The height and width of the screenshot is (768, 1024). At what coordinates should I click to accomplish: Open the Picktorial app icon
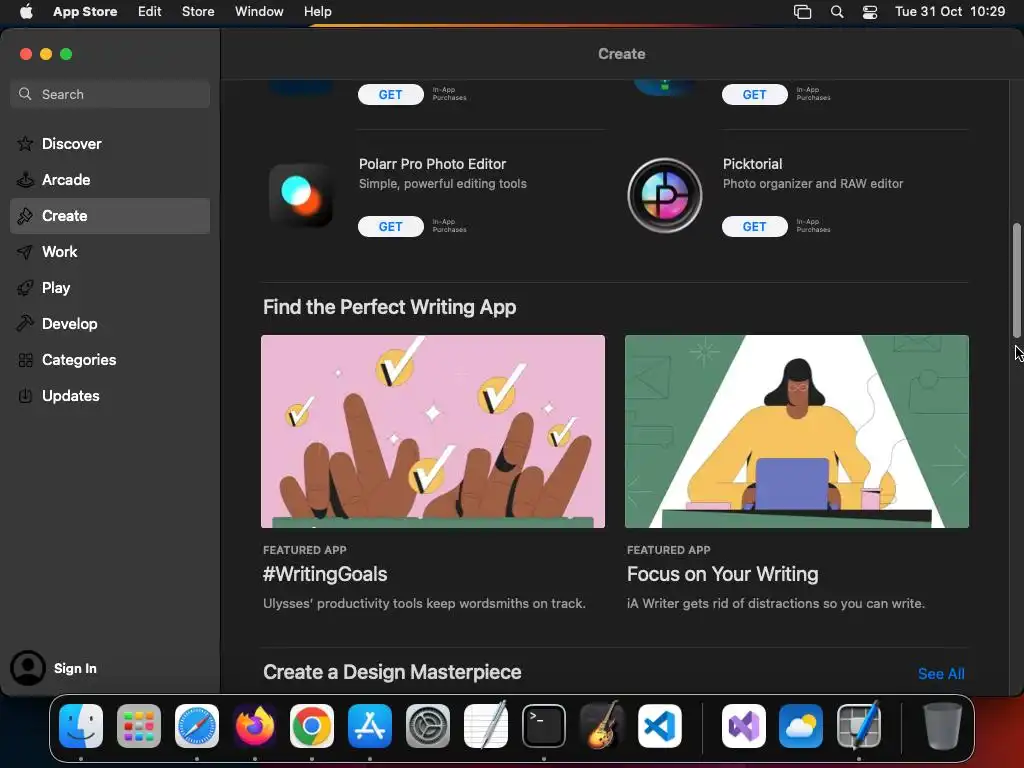(x=664, y=195)
